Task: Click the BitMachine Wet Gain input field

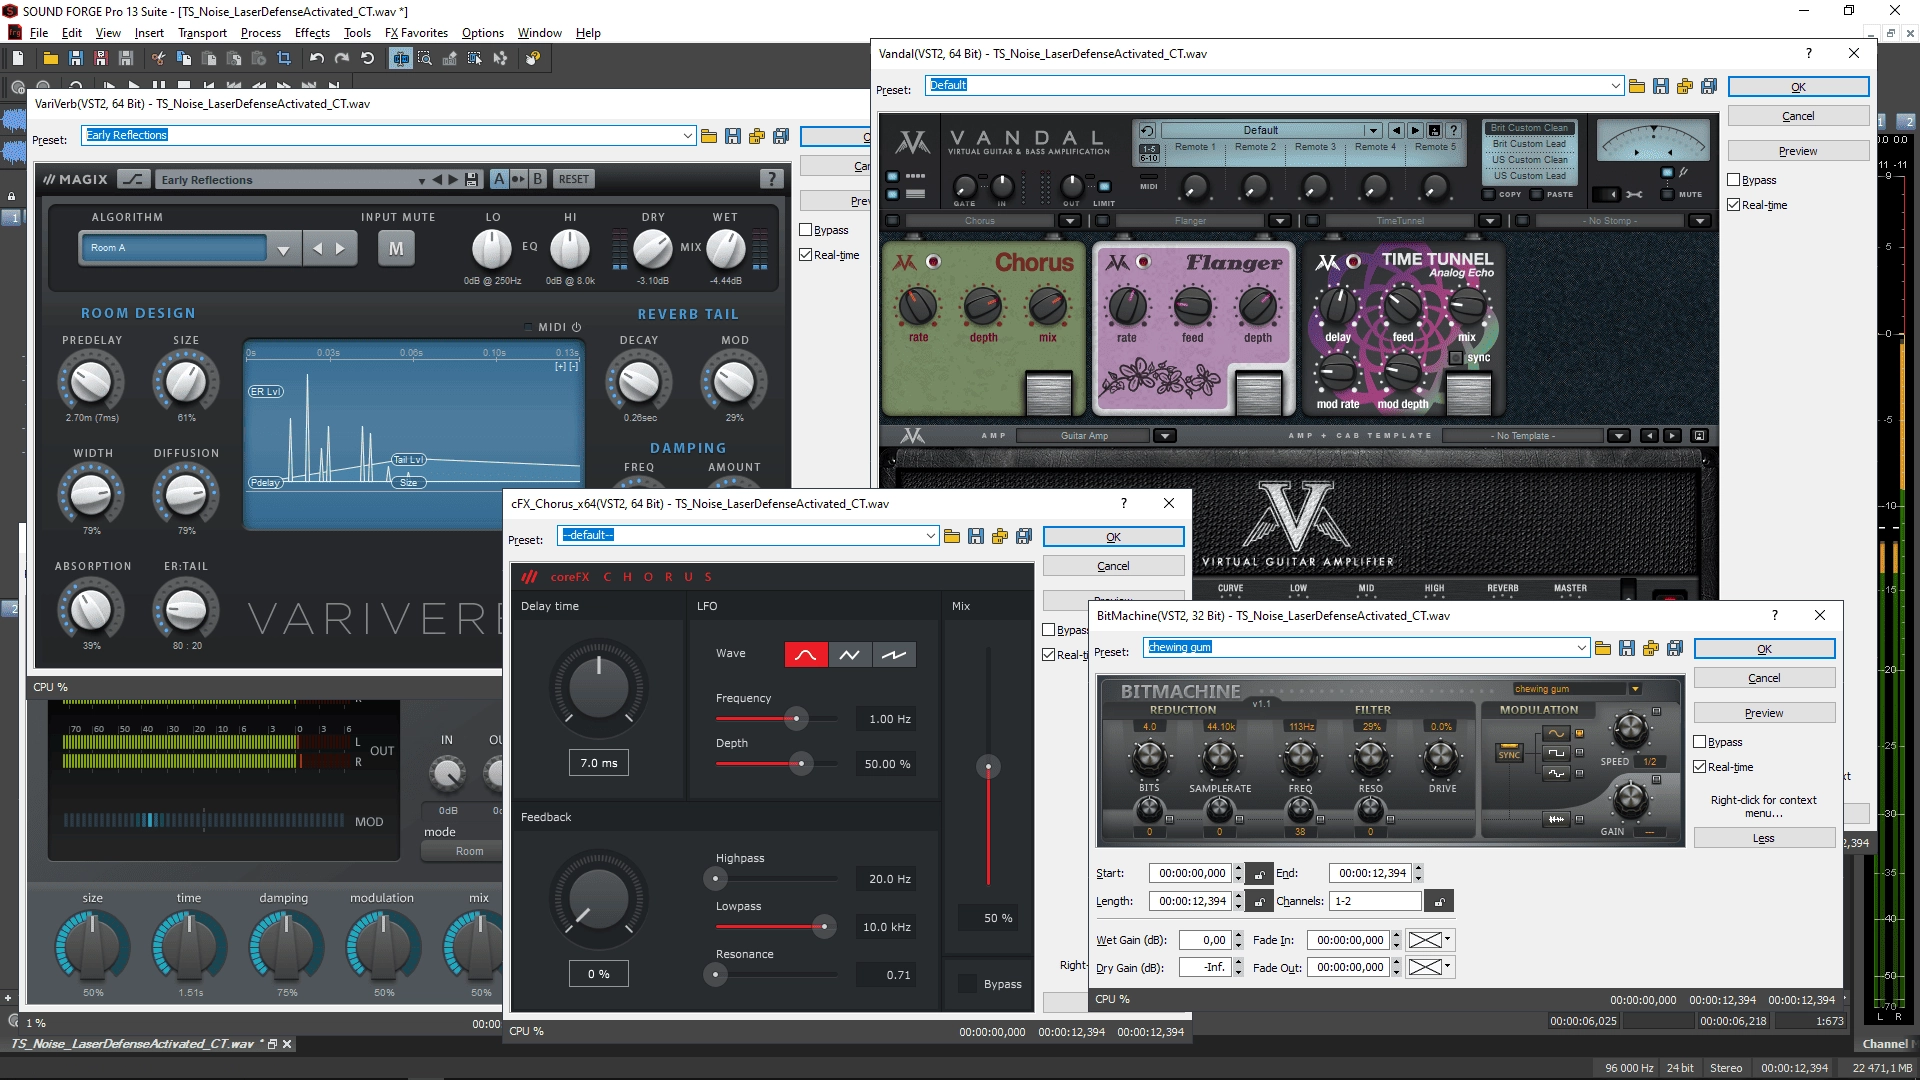Action: point(1205,940)
